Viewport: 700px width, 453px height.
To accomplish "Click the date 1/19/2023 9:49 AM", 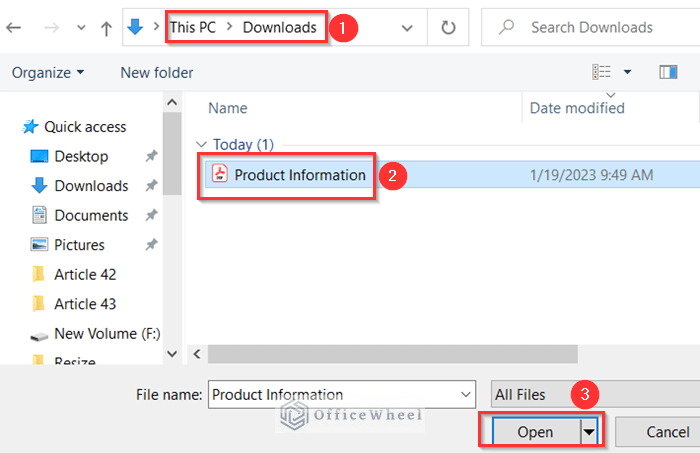I will (591, 175).
